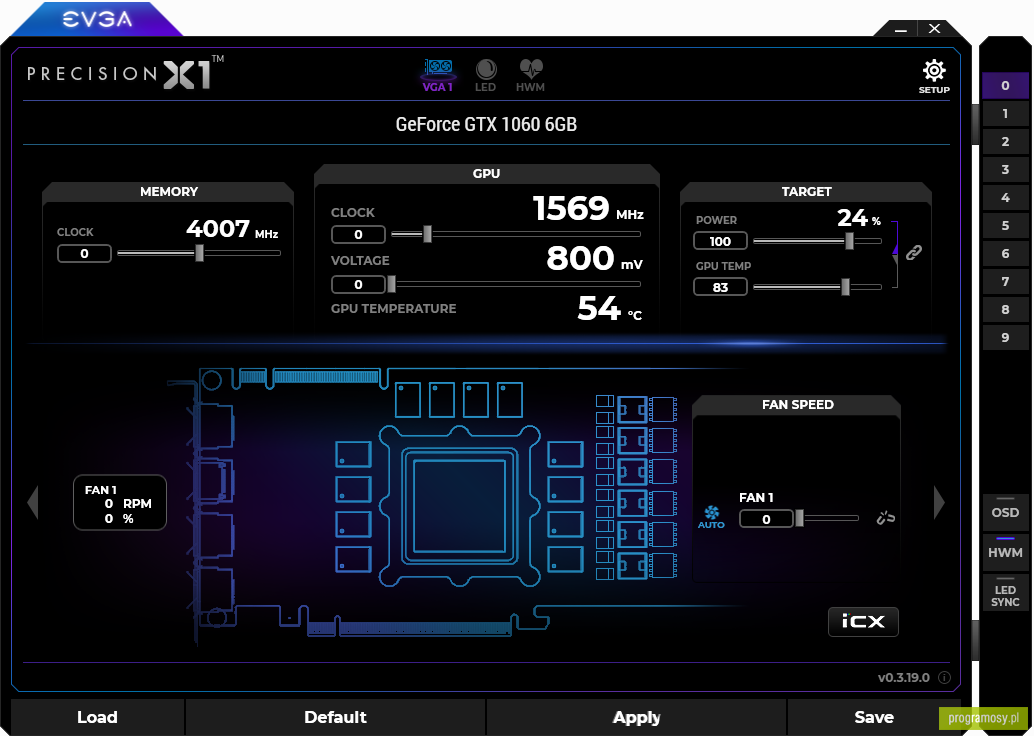Screen dimensions: 1034x736
Task: Focus the GPU voltage offset field
Action: pyautogui.click(x=358, y=284)
